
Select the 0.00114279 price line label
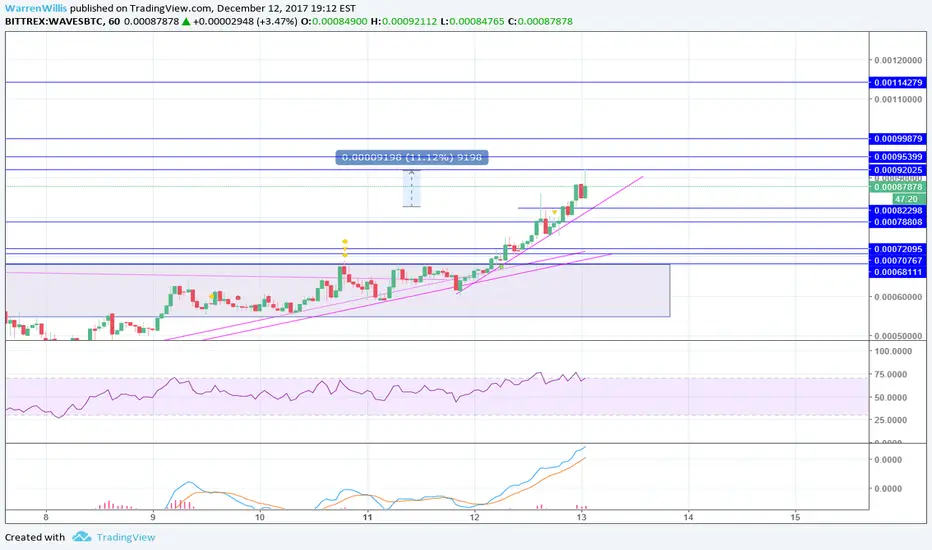coord(898,83)
